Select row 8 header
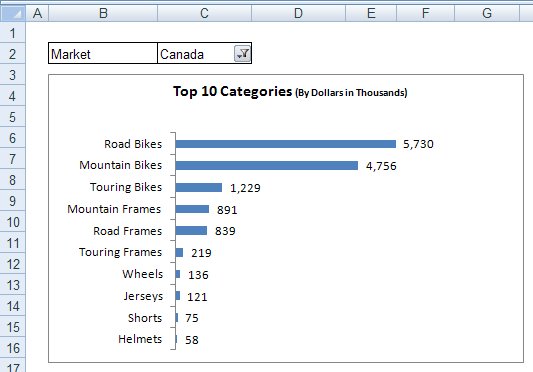This screenshot has height=372, width=533. click(13, 180)
